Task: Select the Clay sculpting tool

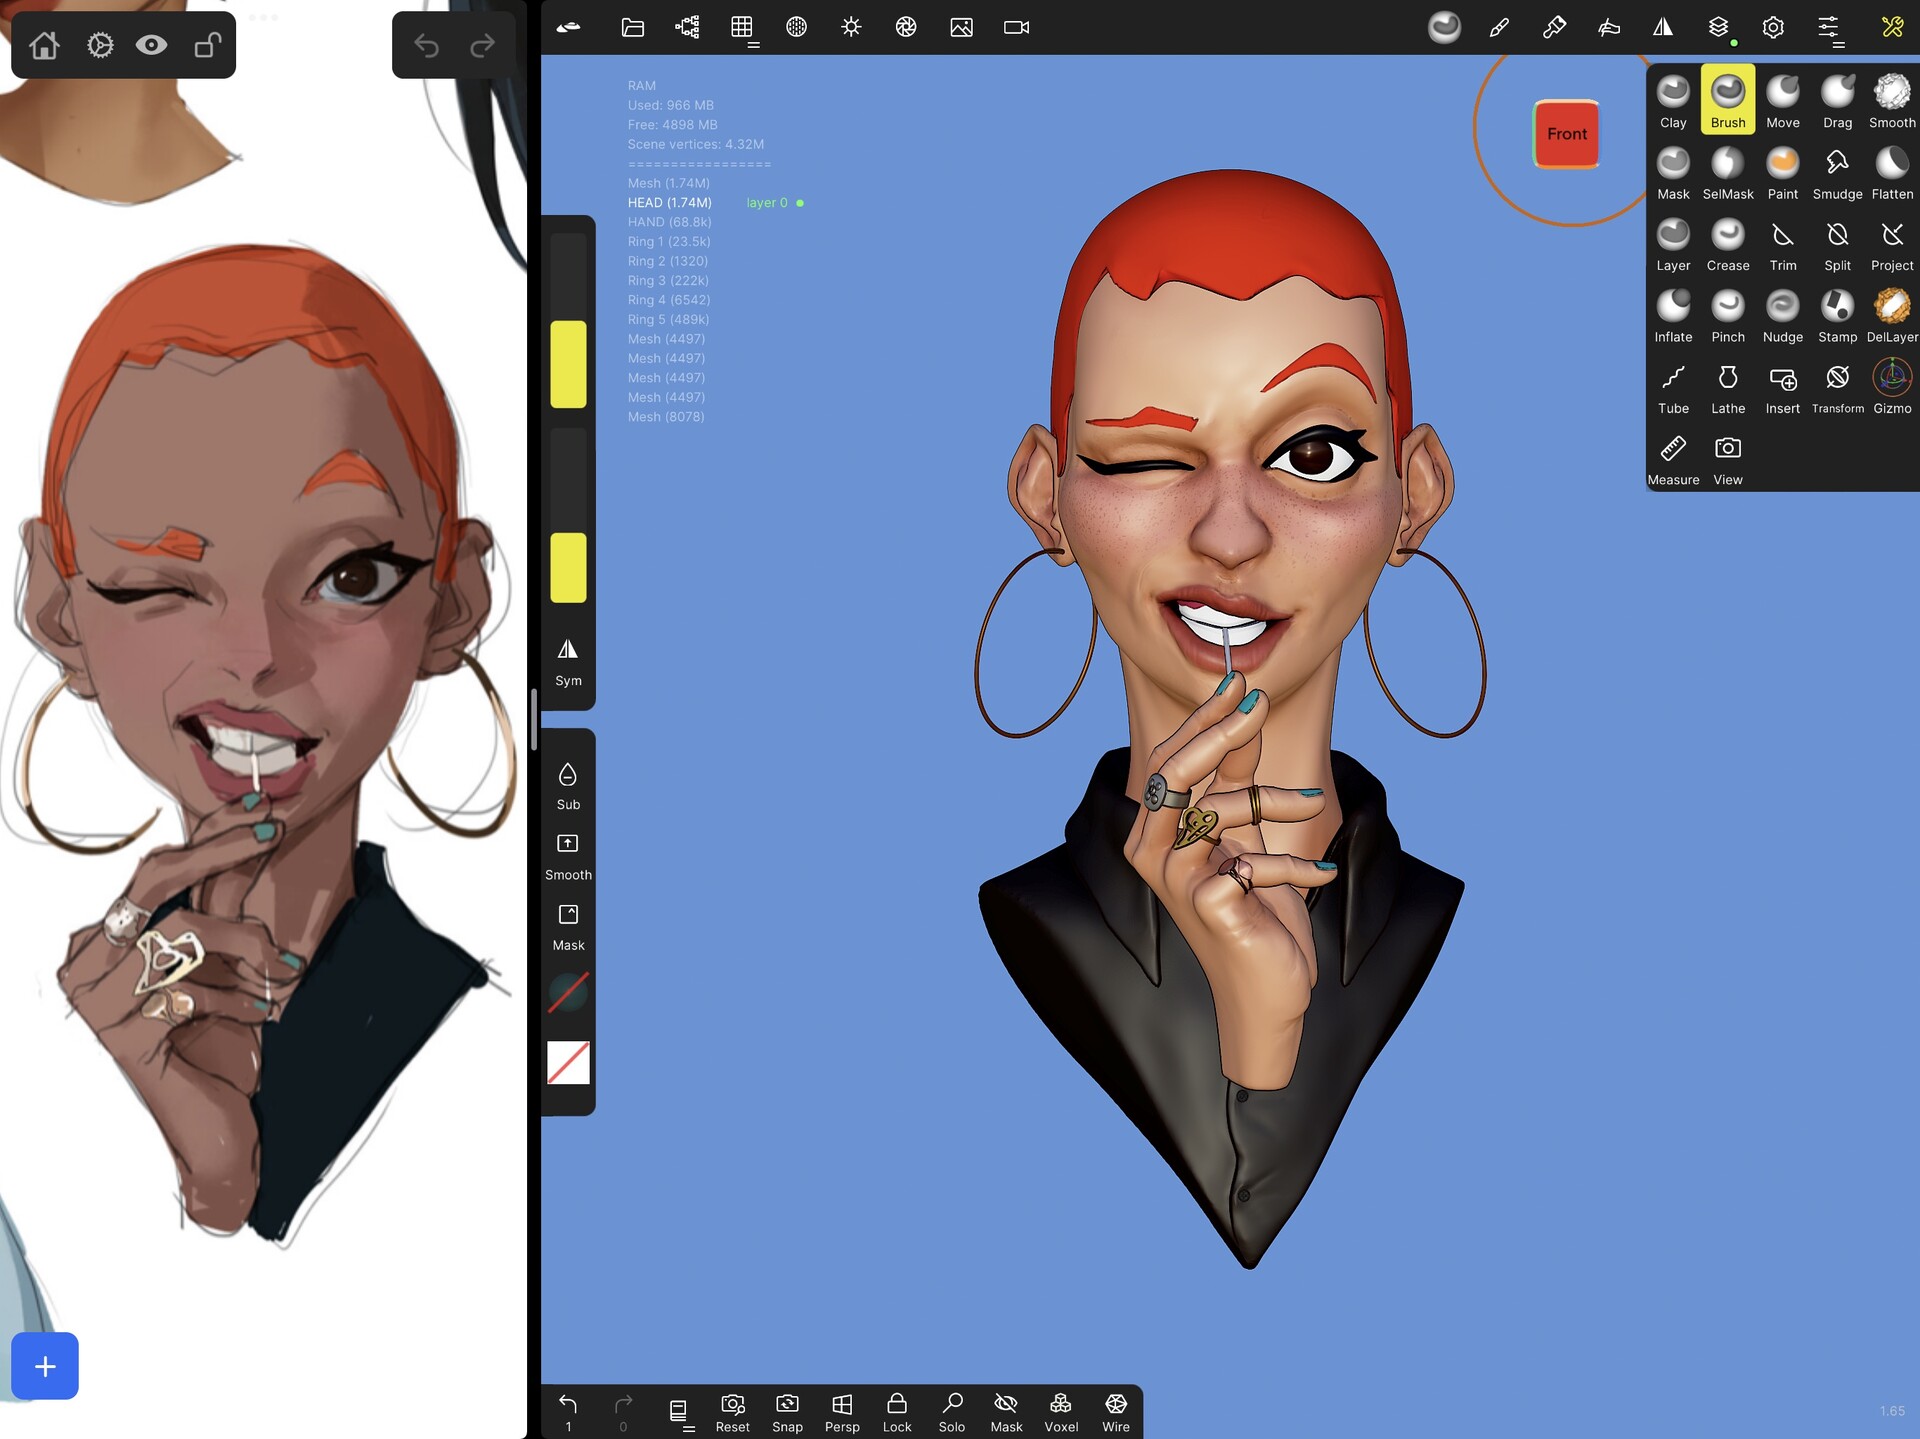Action: [x=1673, y=97]
